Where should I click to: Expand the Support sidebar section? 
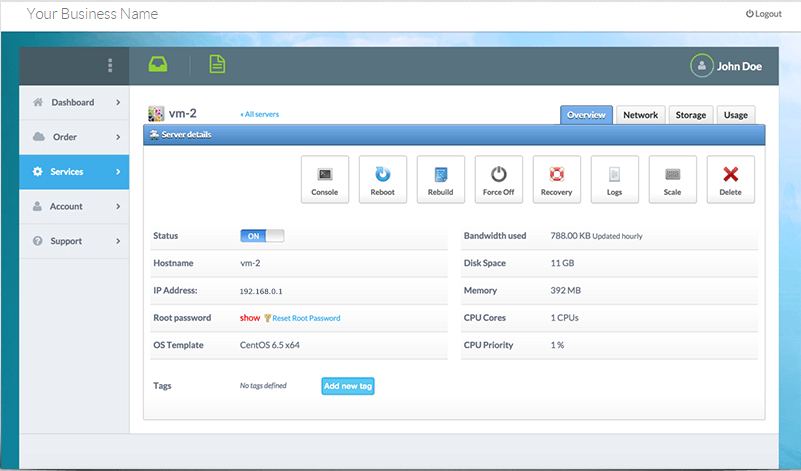74,241
